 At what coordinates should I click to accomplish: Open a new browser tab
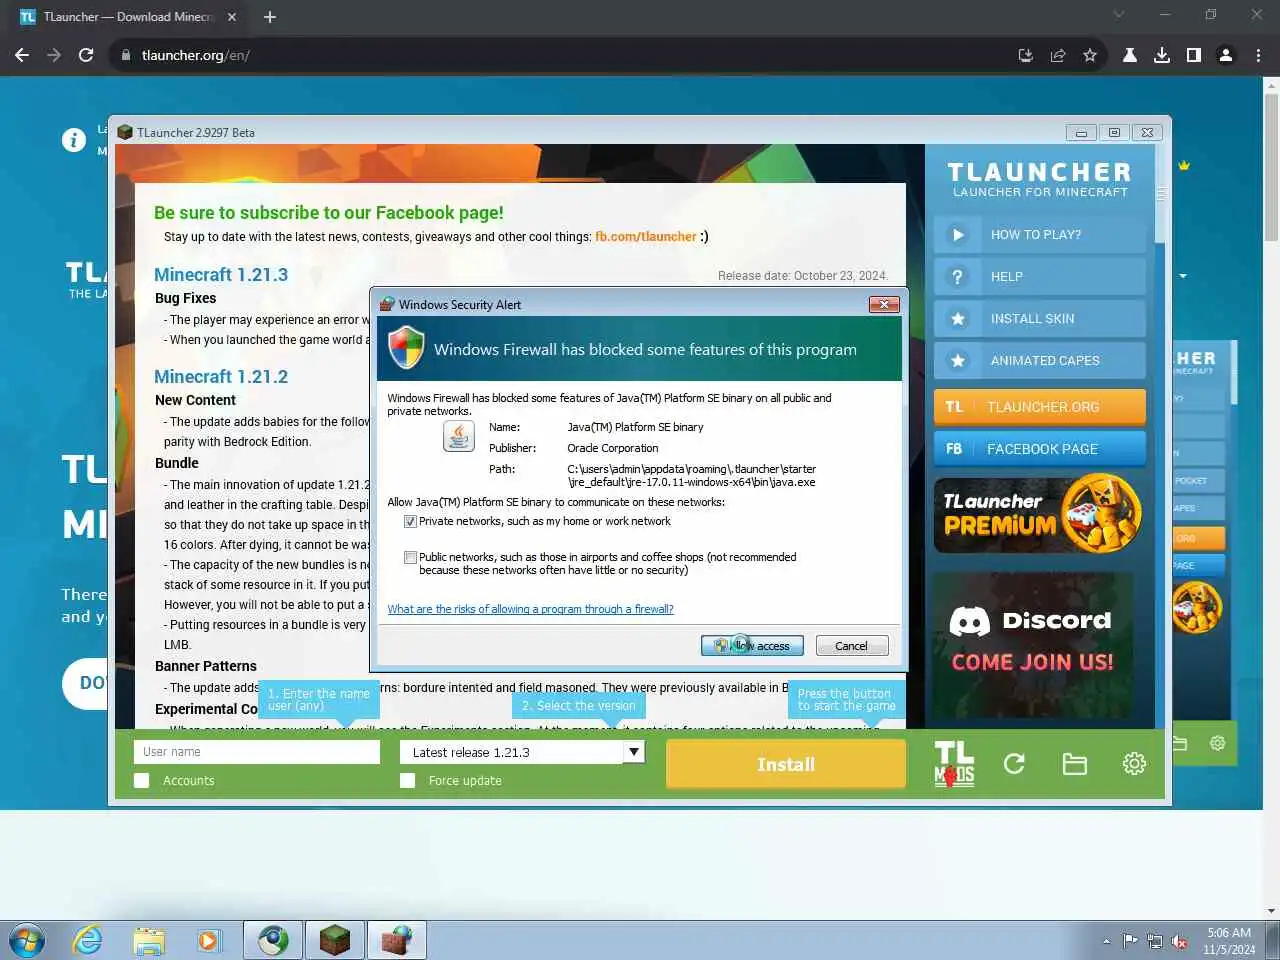tap(270, 17)
